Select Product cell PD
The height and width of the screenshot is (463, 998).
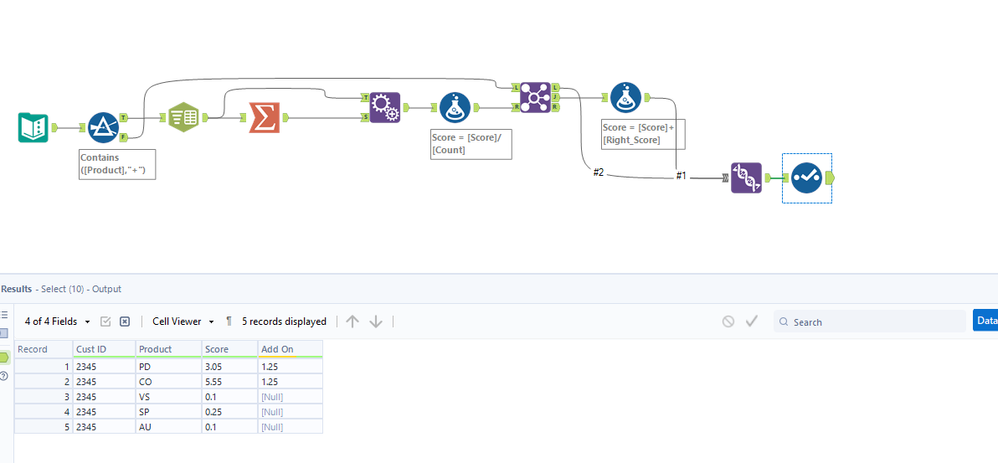pyautogui.click(x=169, y=367)
